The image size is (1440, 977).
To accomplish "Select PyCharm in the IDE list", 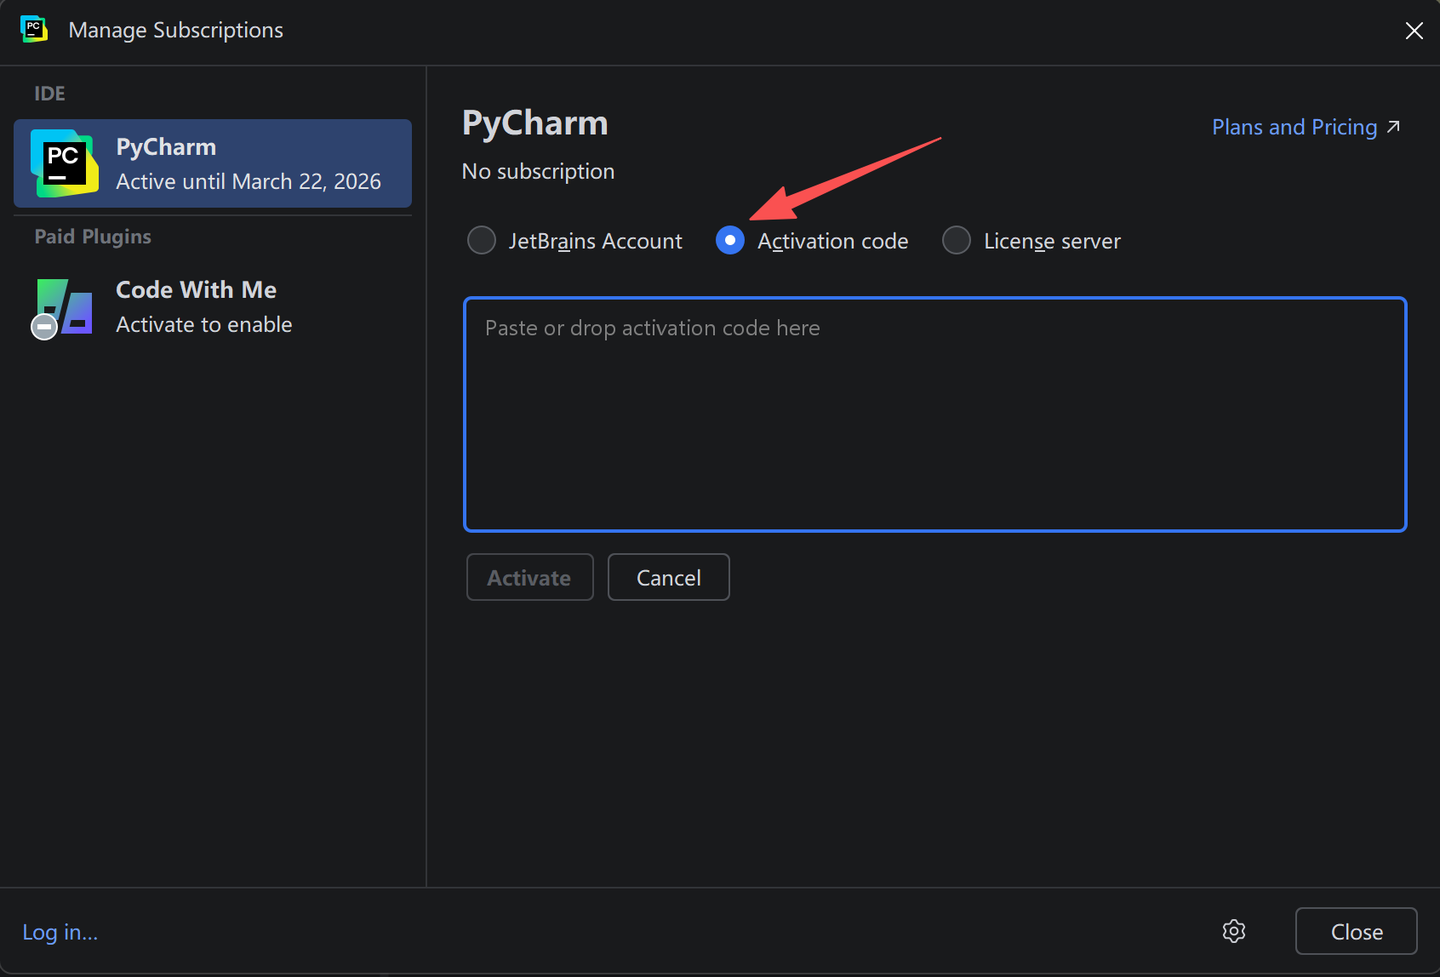I will (213, 163).
